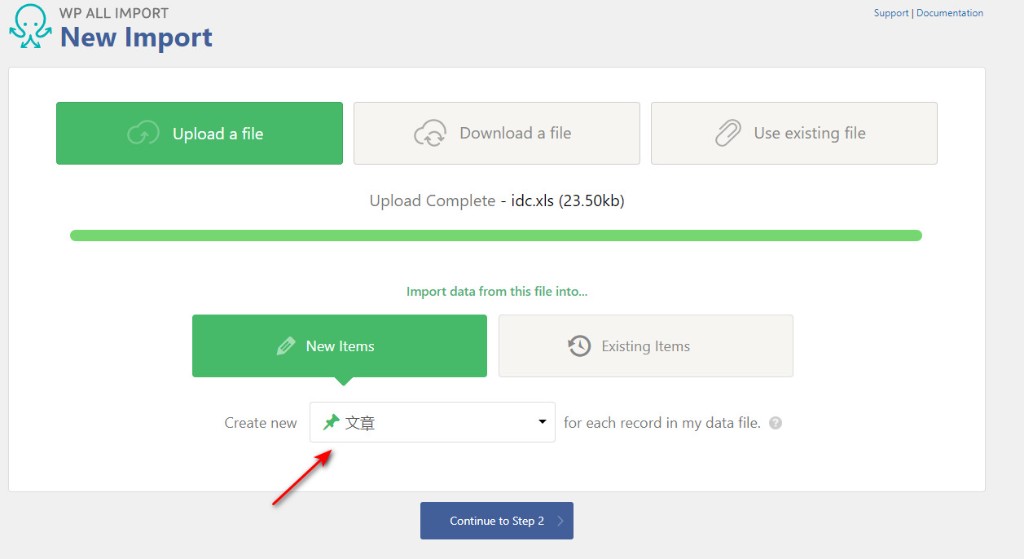Click the cloud upload icon
The width and height of the screenshot is (1024, 559).
[143, 133]
